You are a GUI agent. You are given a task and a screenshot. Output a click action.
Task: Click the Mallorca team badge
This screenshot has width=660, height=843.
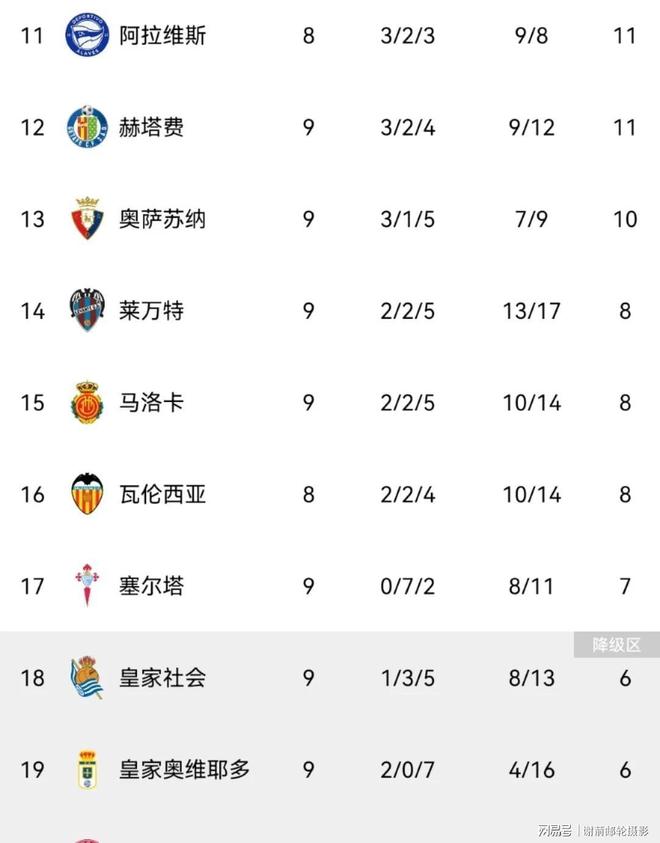(87, 402)
